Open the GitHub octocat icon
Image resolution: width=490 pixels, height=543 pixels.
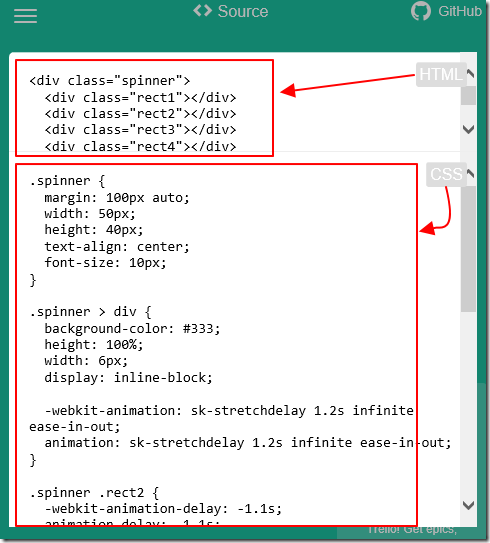pos(421,11)
